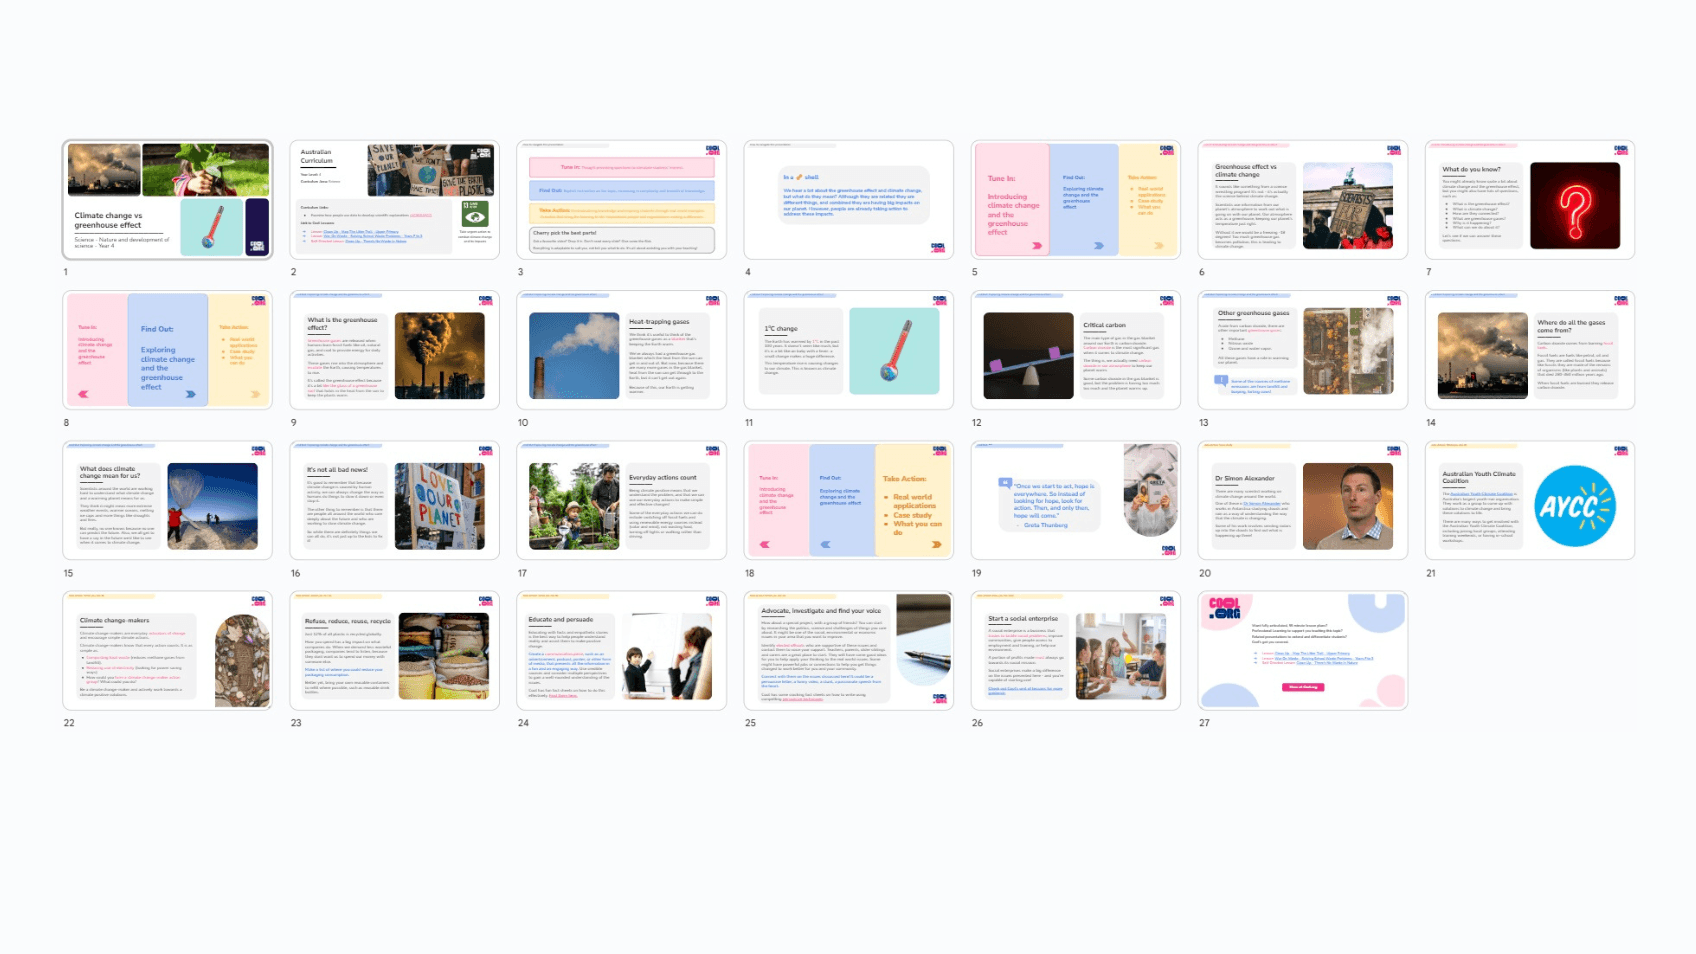Select slide 14 'Where do all the gases come from'
1696x954 pixels.
click(1528, 350)
